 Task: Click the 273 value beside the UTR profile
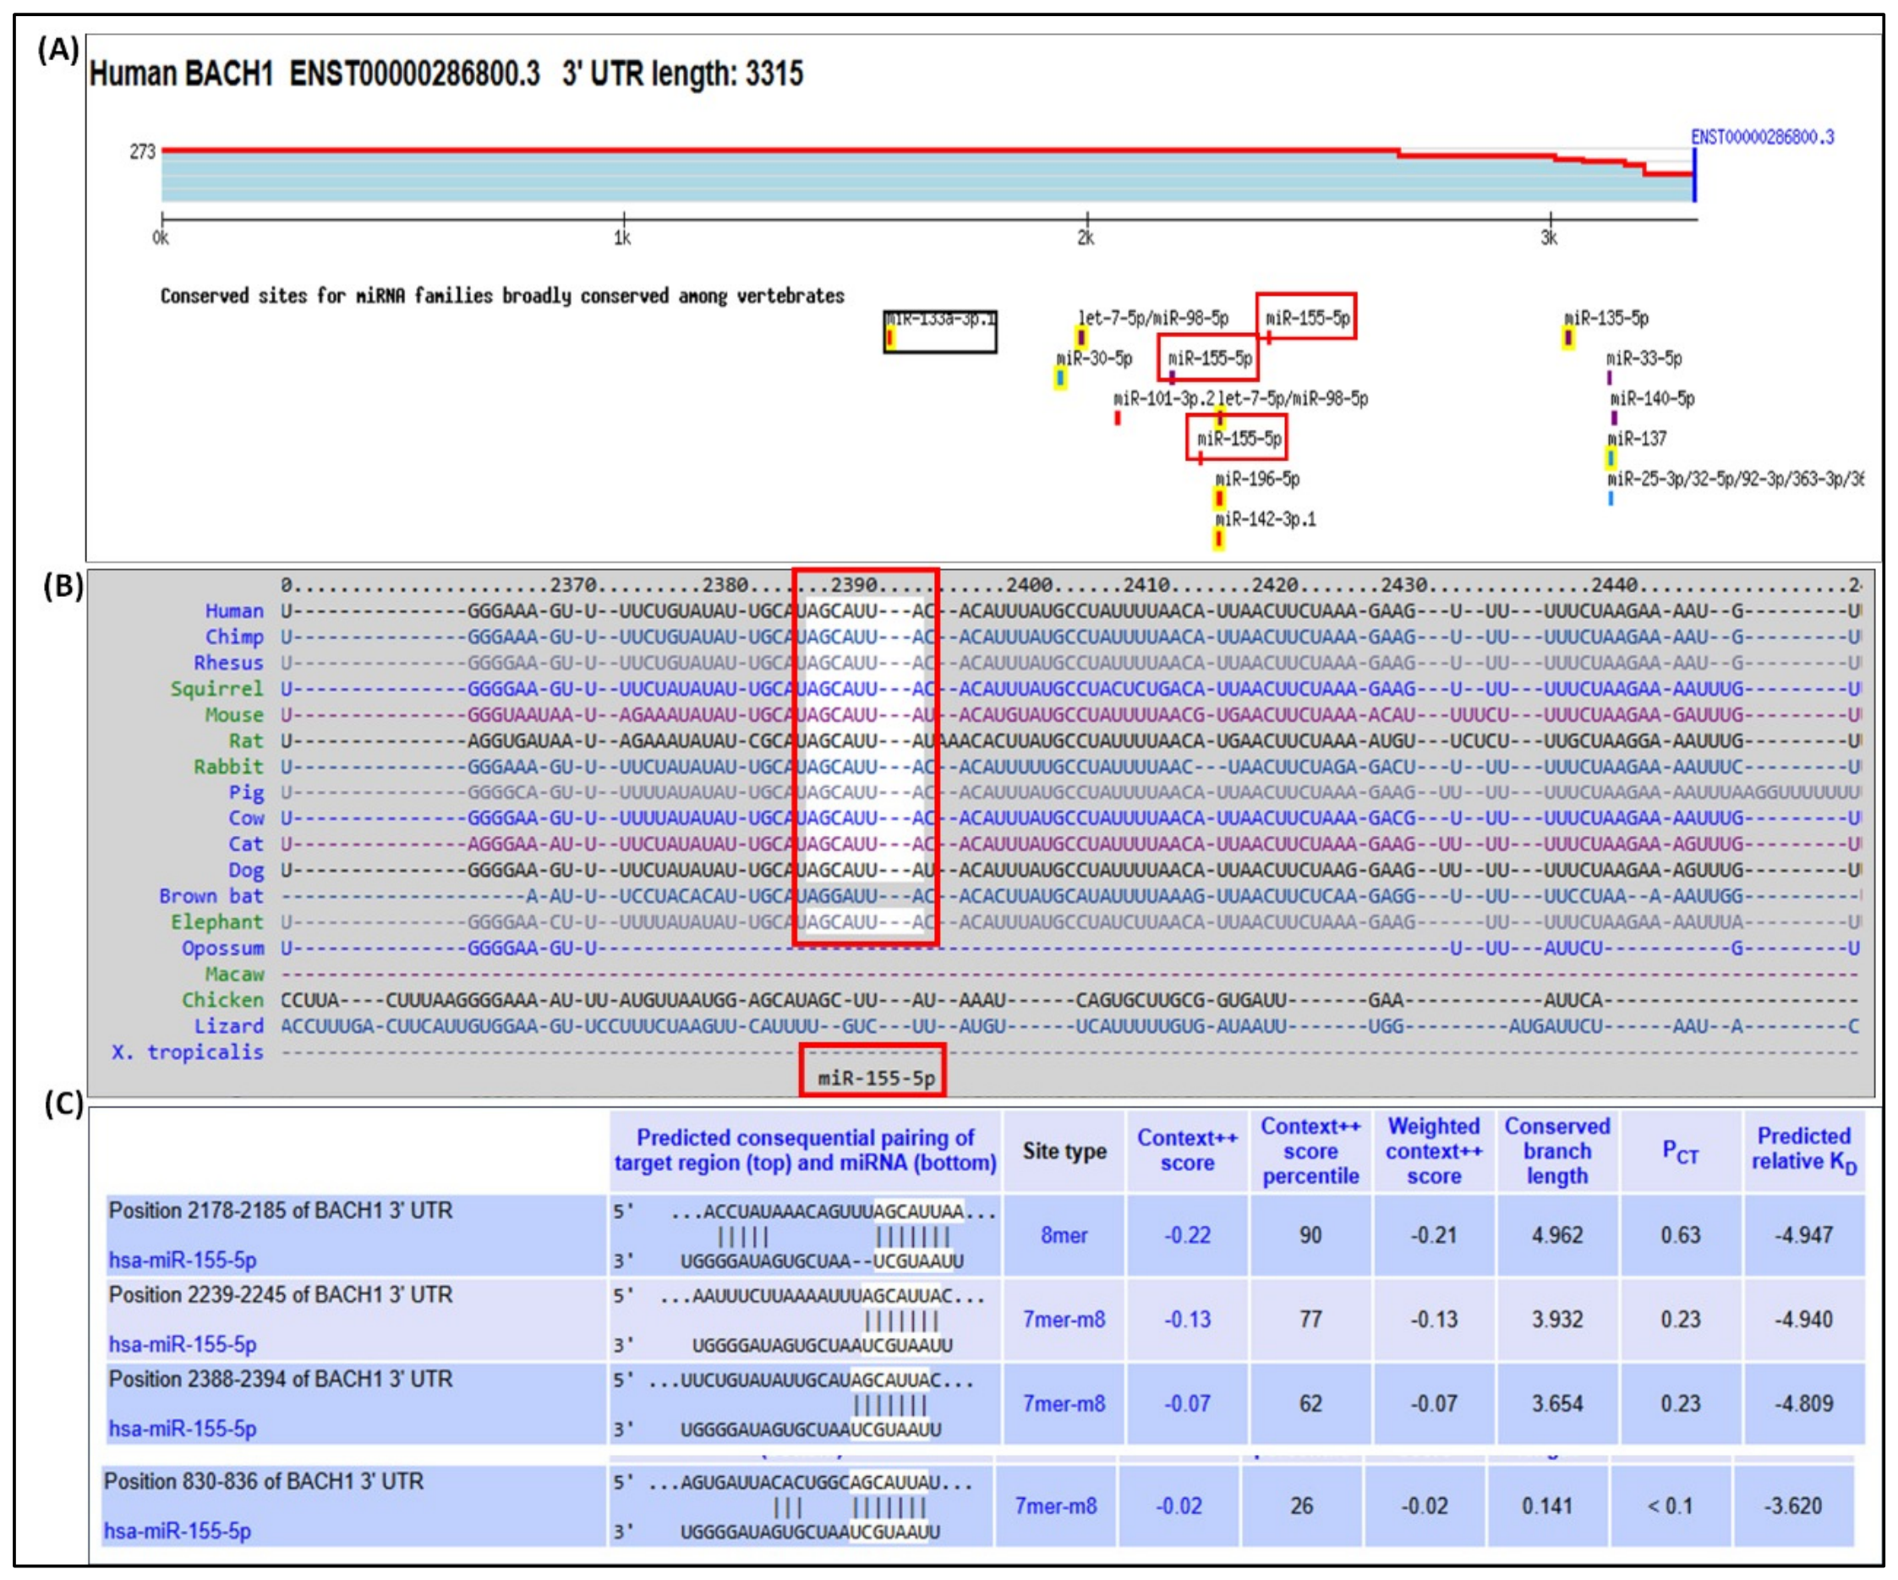(x=143, y=152)
